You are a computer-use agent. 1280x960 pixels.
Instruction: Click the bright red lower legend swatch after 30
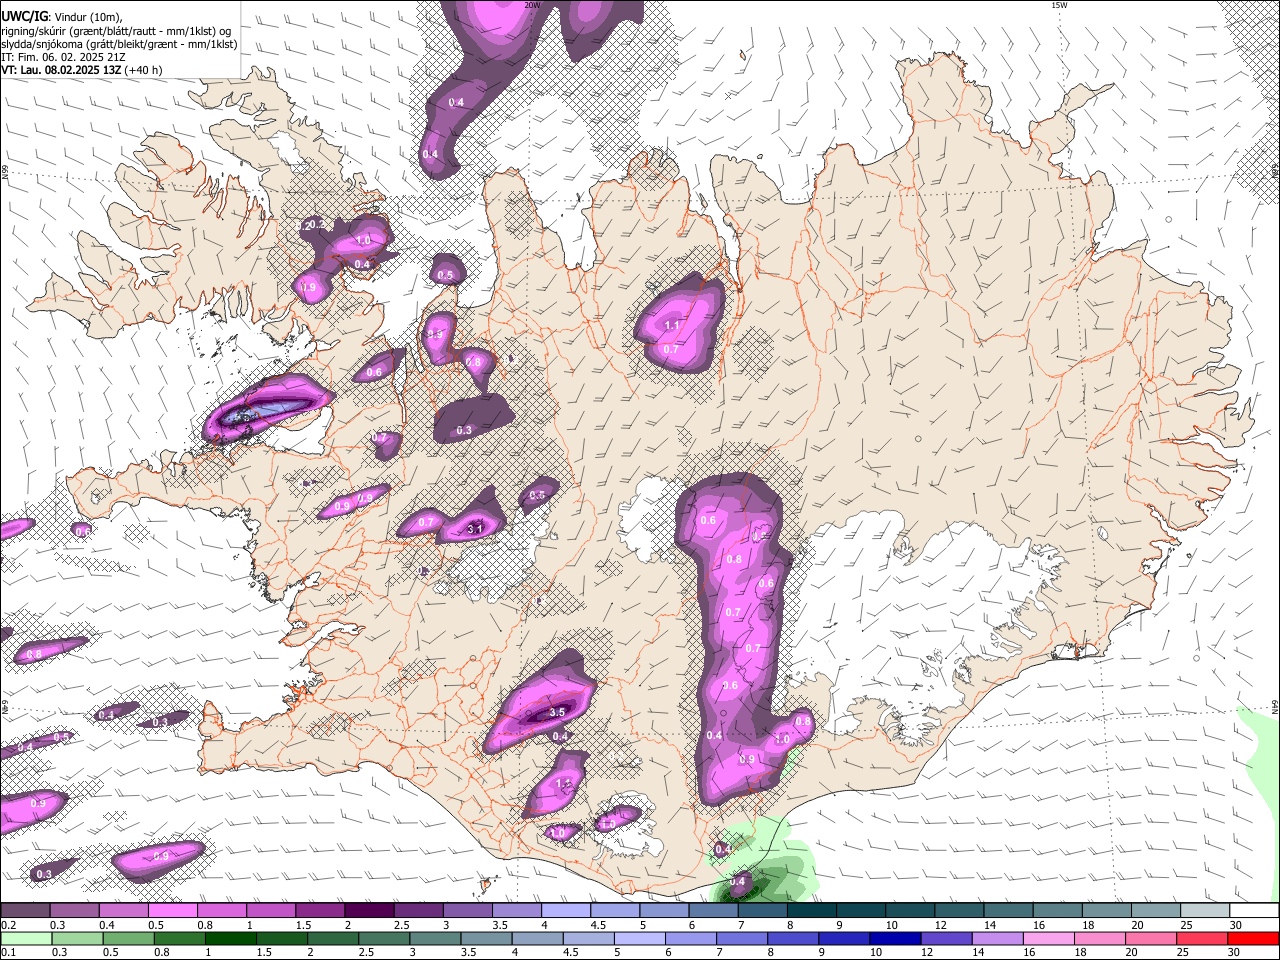pyautogui.click(x=1252, y=938)
